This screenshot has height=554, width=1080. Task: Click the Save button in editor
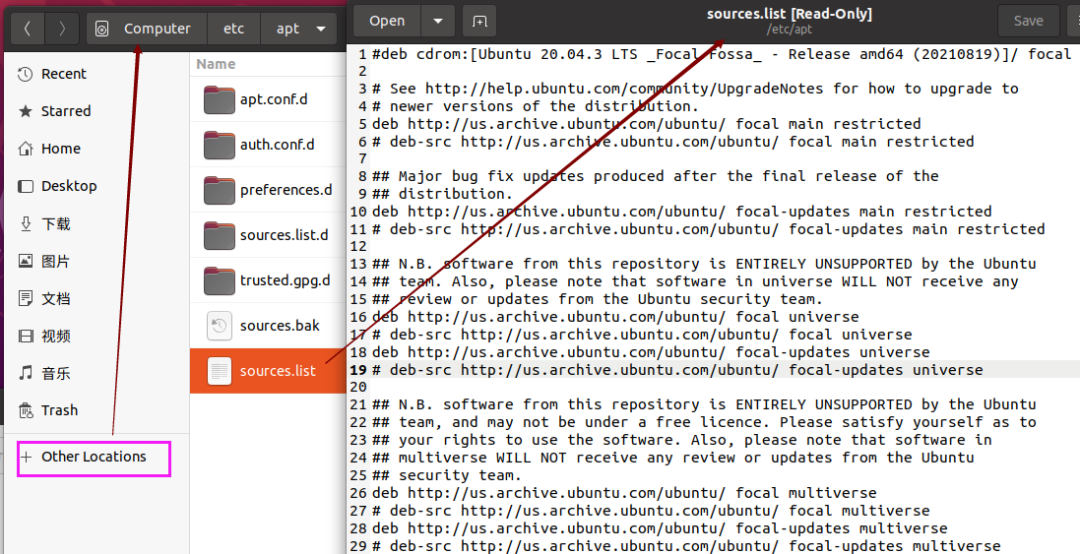coord(1028,21)
